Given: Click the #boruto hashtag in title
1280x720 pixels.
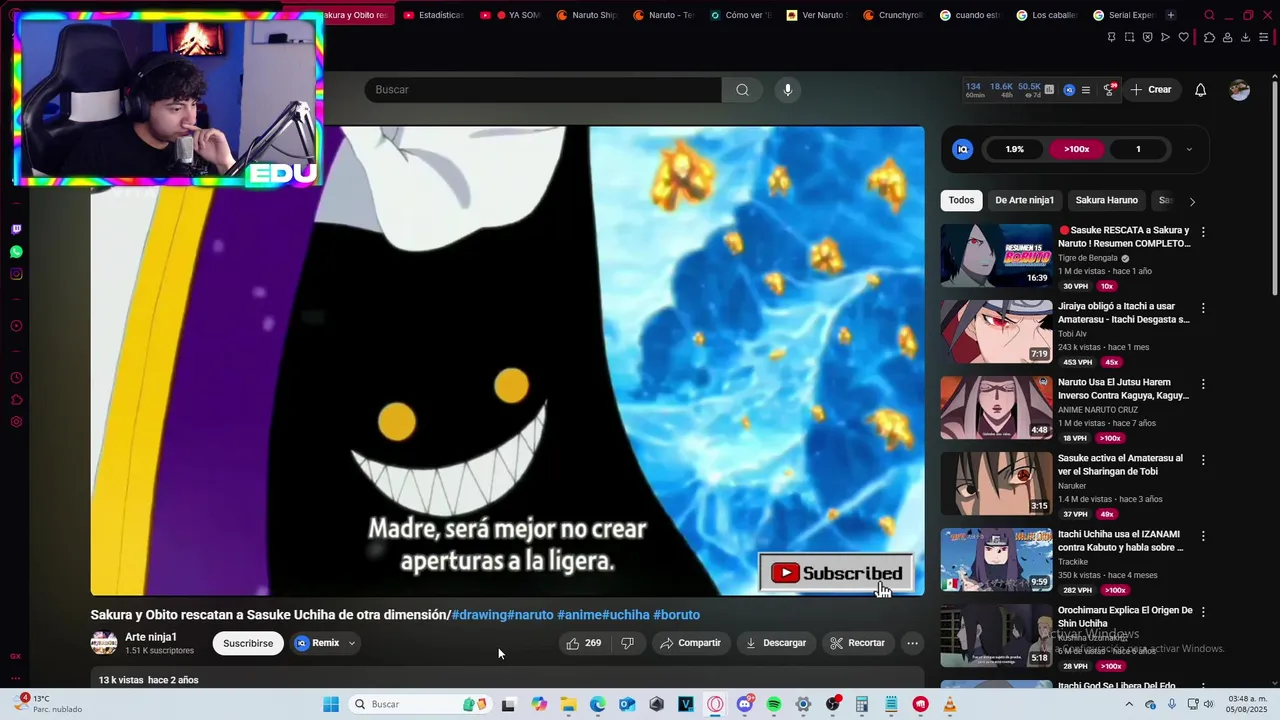Looking at the screenshot, I should point(677,615).
